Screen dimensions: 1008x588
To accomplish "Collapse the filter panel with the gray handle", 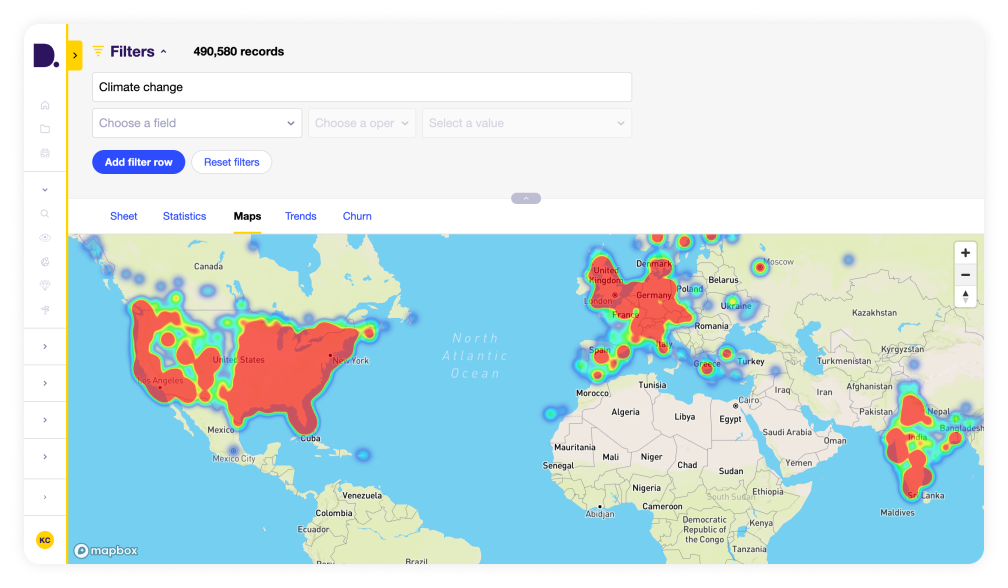I will click(526, 199).
